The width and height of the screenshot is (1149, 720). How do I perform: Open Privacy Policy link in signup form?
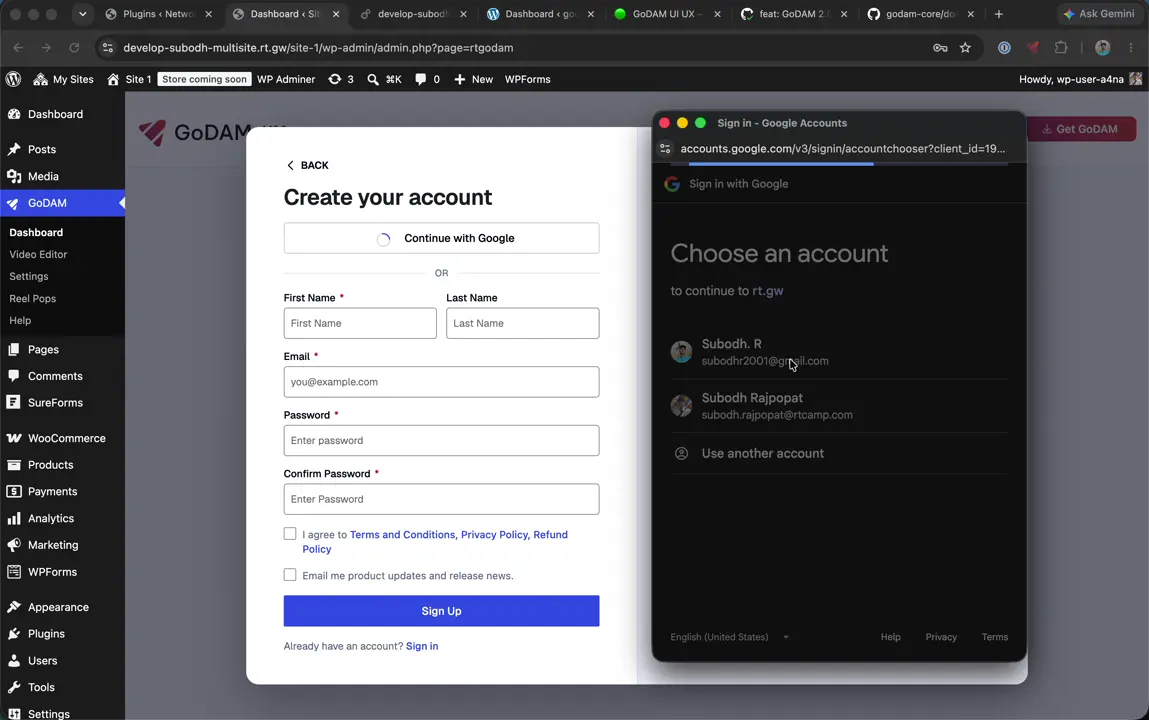click(x=494, y=535)
